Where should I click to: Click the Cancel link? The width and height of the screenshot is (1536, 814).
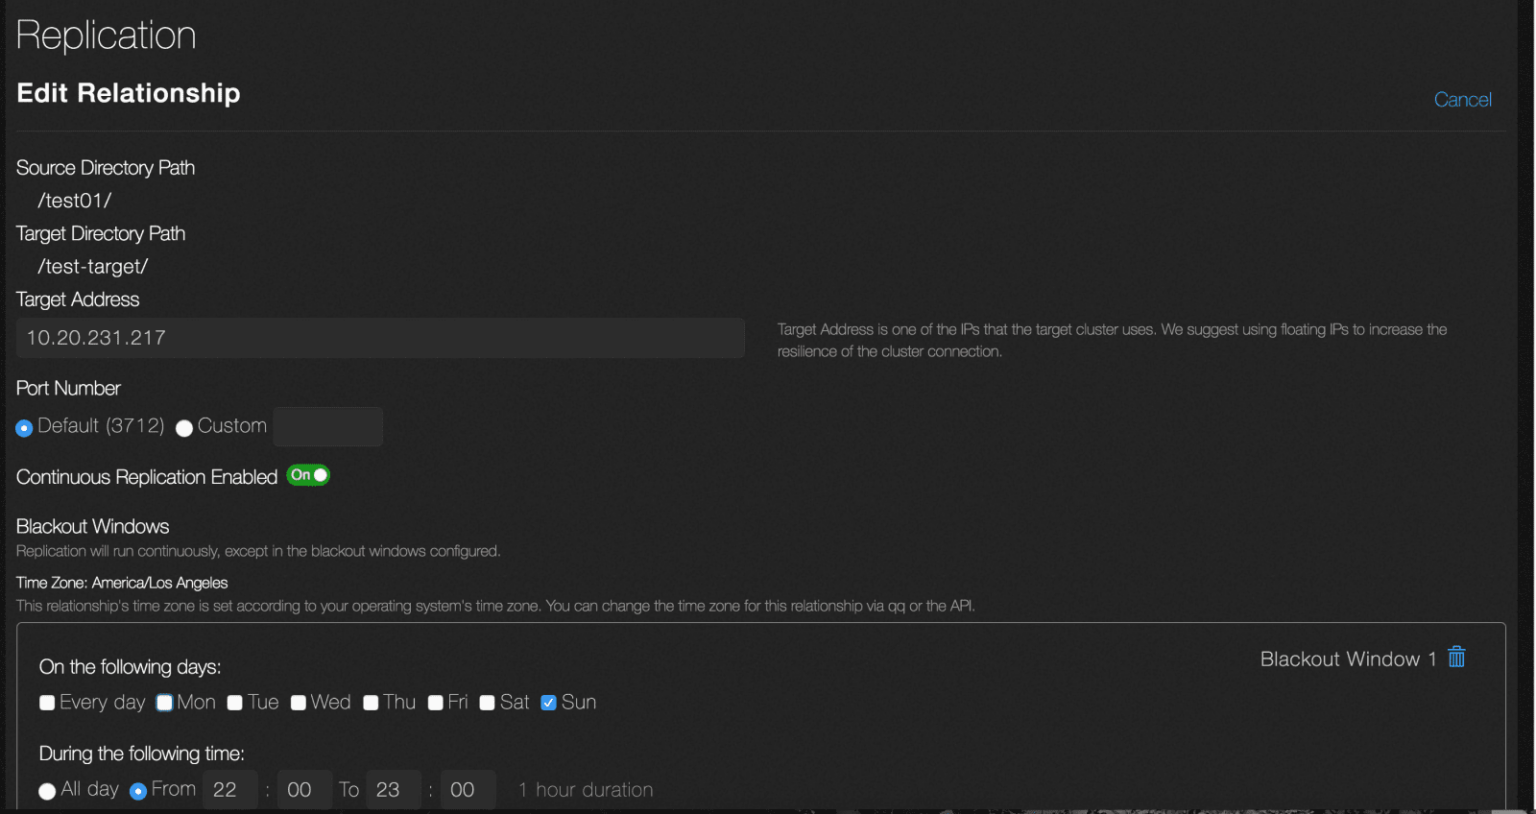(1462, 99)
